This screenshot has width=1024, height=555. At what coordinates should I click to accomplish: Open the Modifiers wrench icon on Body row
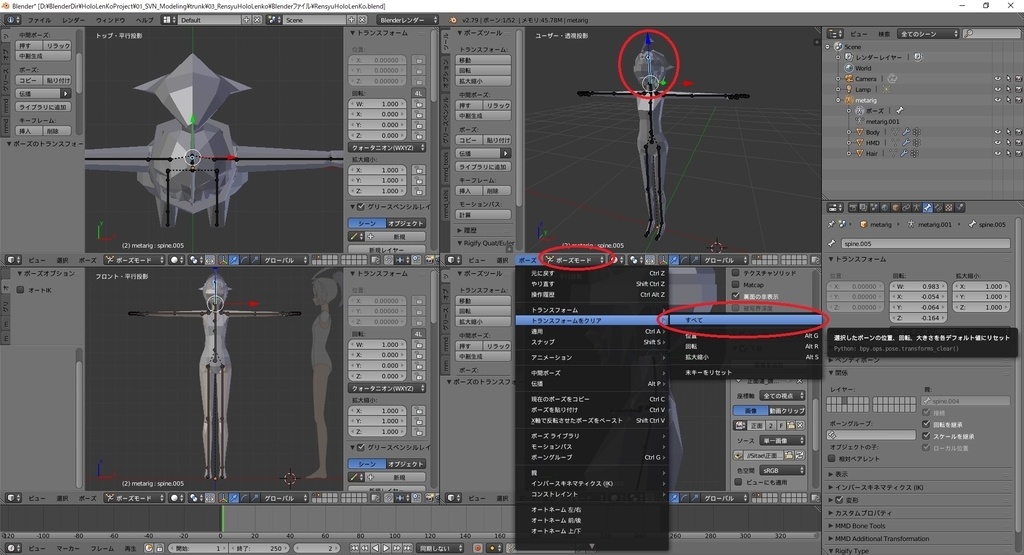click(906, 132)
